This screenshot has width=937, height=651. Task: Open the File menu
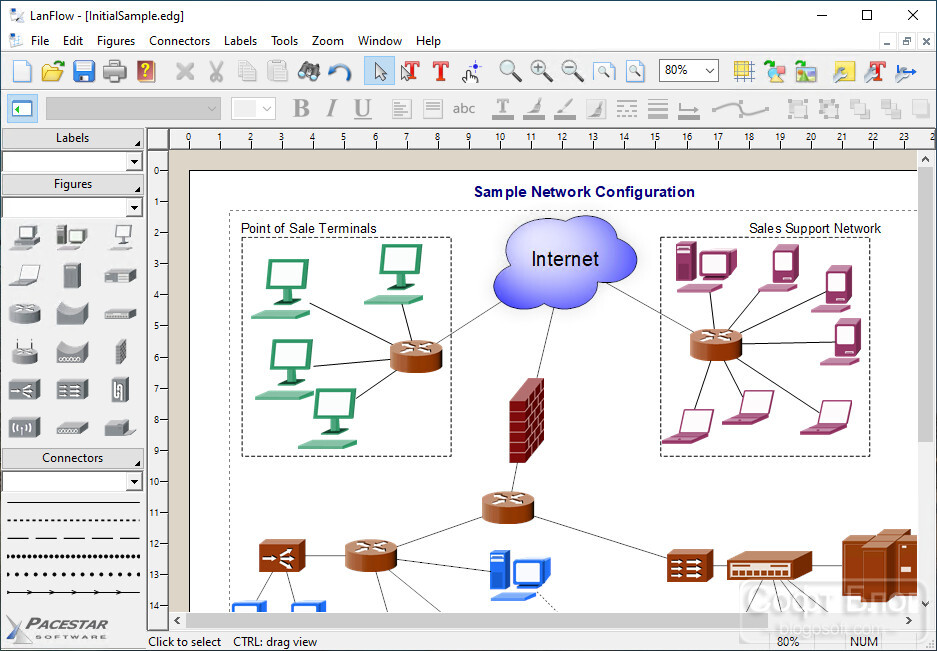(40, 41)
